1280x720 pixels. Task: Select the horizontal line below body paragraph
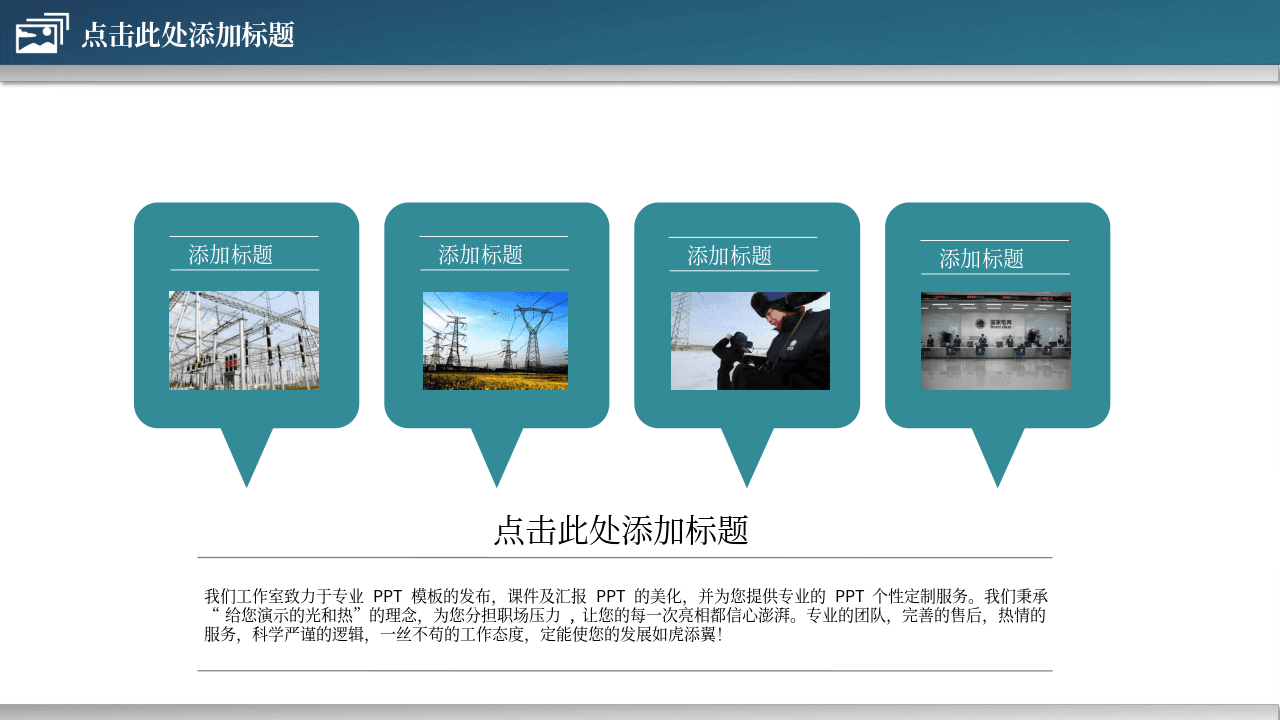click(625, 671)
